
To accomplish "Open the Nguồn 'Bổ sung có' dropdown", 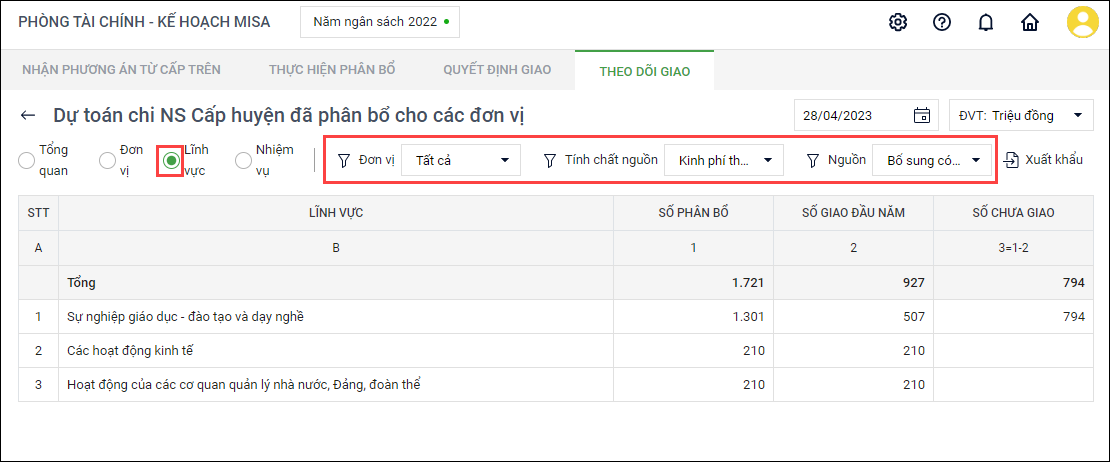I will click(932, 160).
